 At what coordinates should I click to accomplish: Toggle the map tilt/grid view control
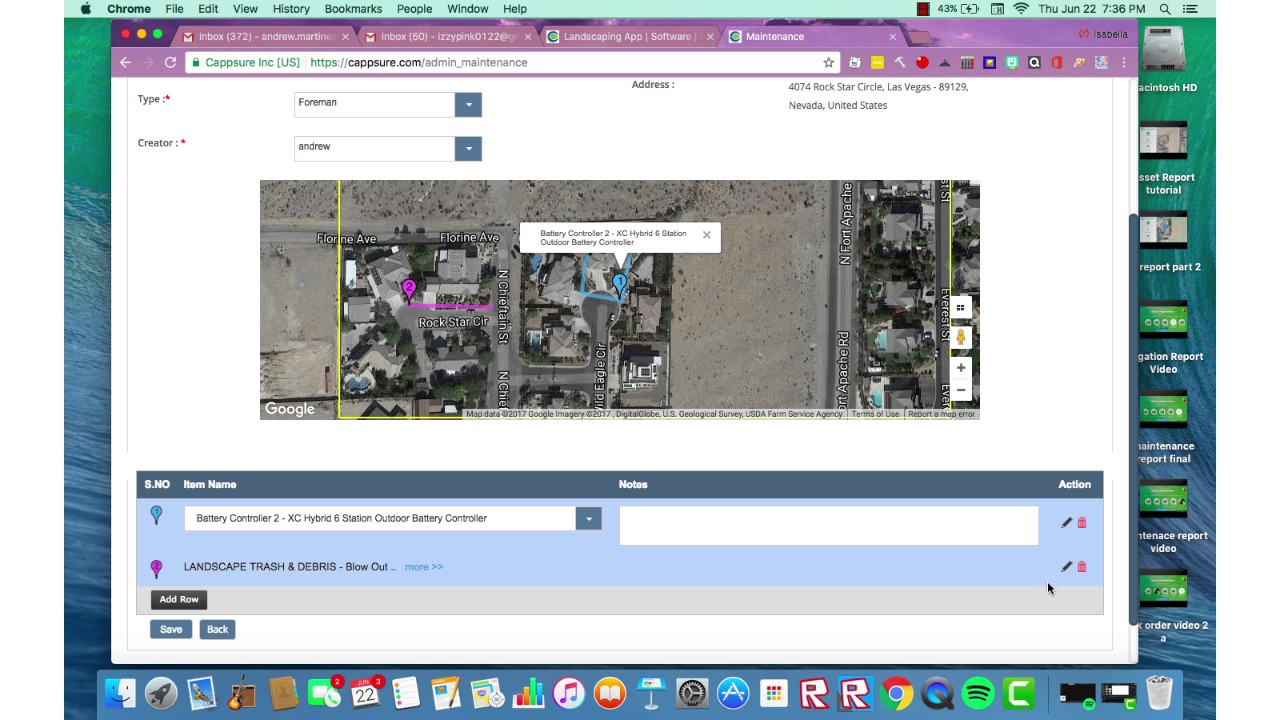point(961,308)
